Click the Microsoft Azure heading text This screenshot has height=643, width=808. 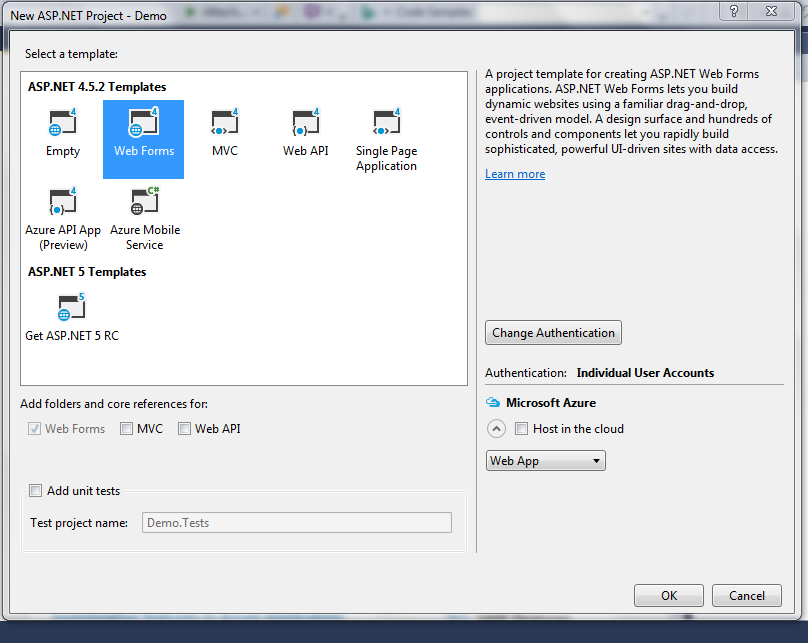coord(551,403)
